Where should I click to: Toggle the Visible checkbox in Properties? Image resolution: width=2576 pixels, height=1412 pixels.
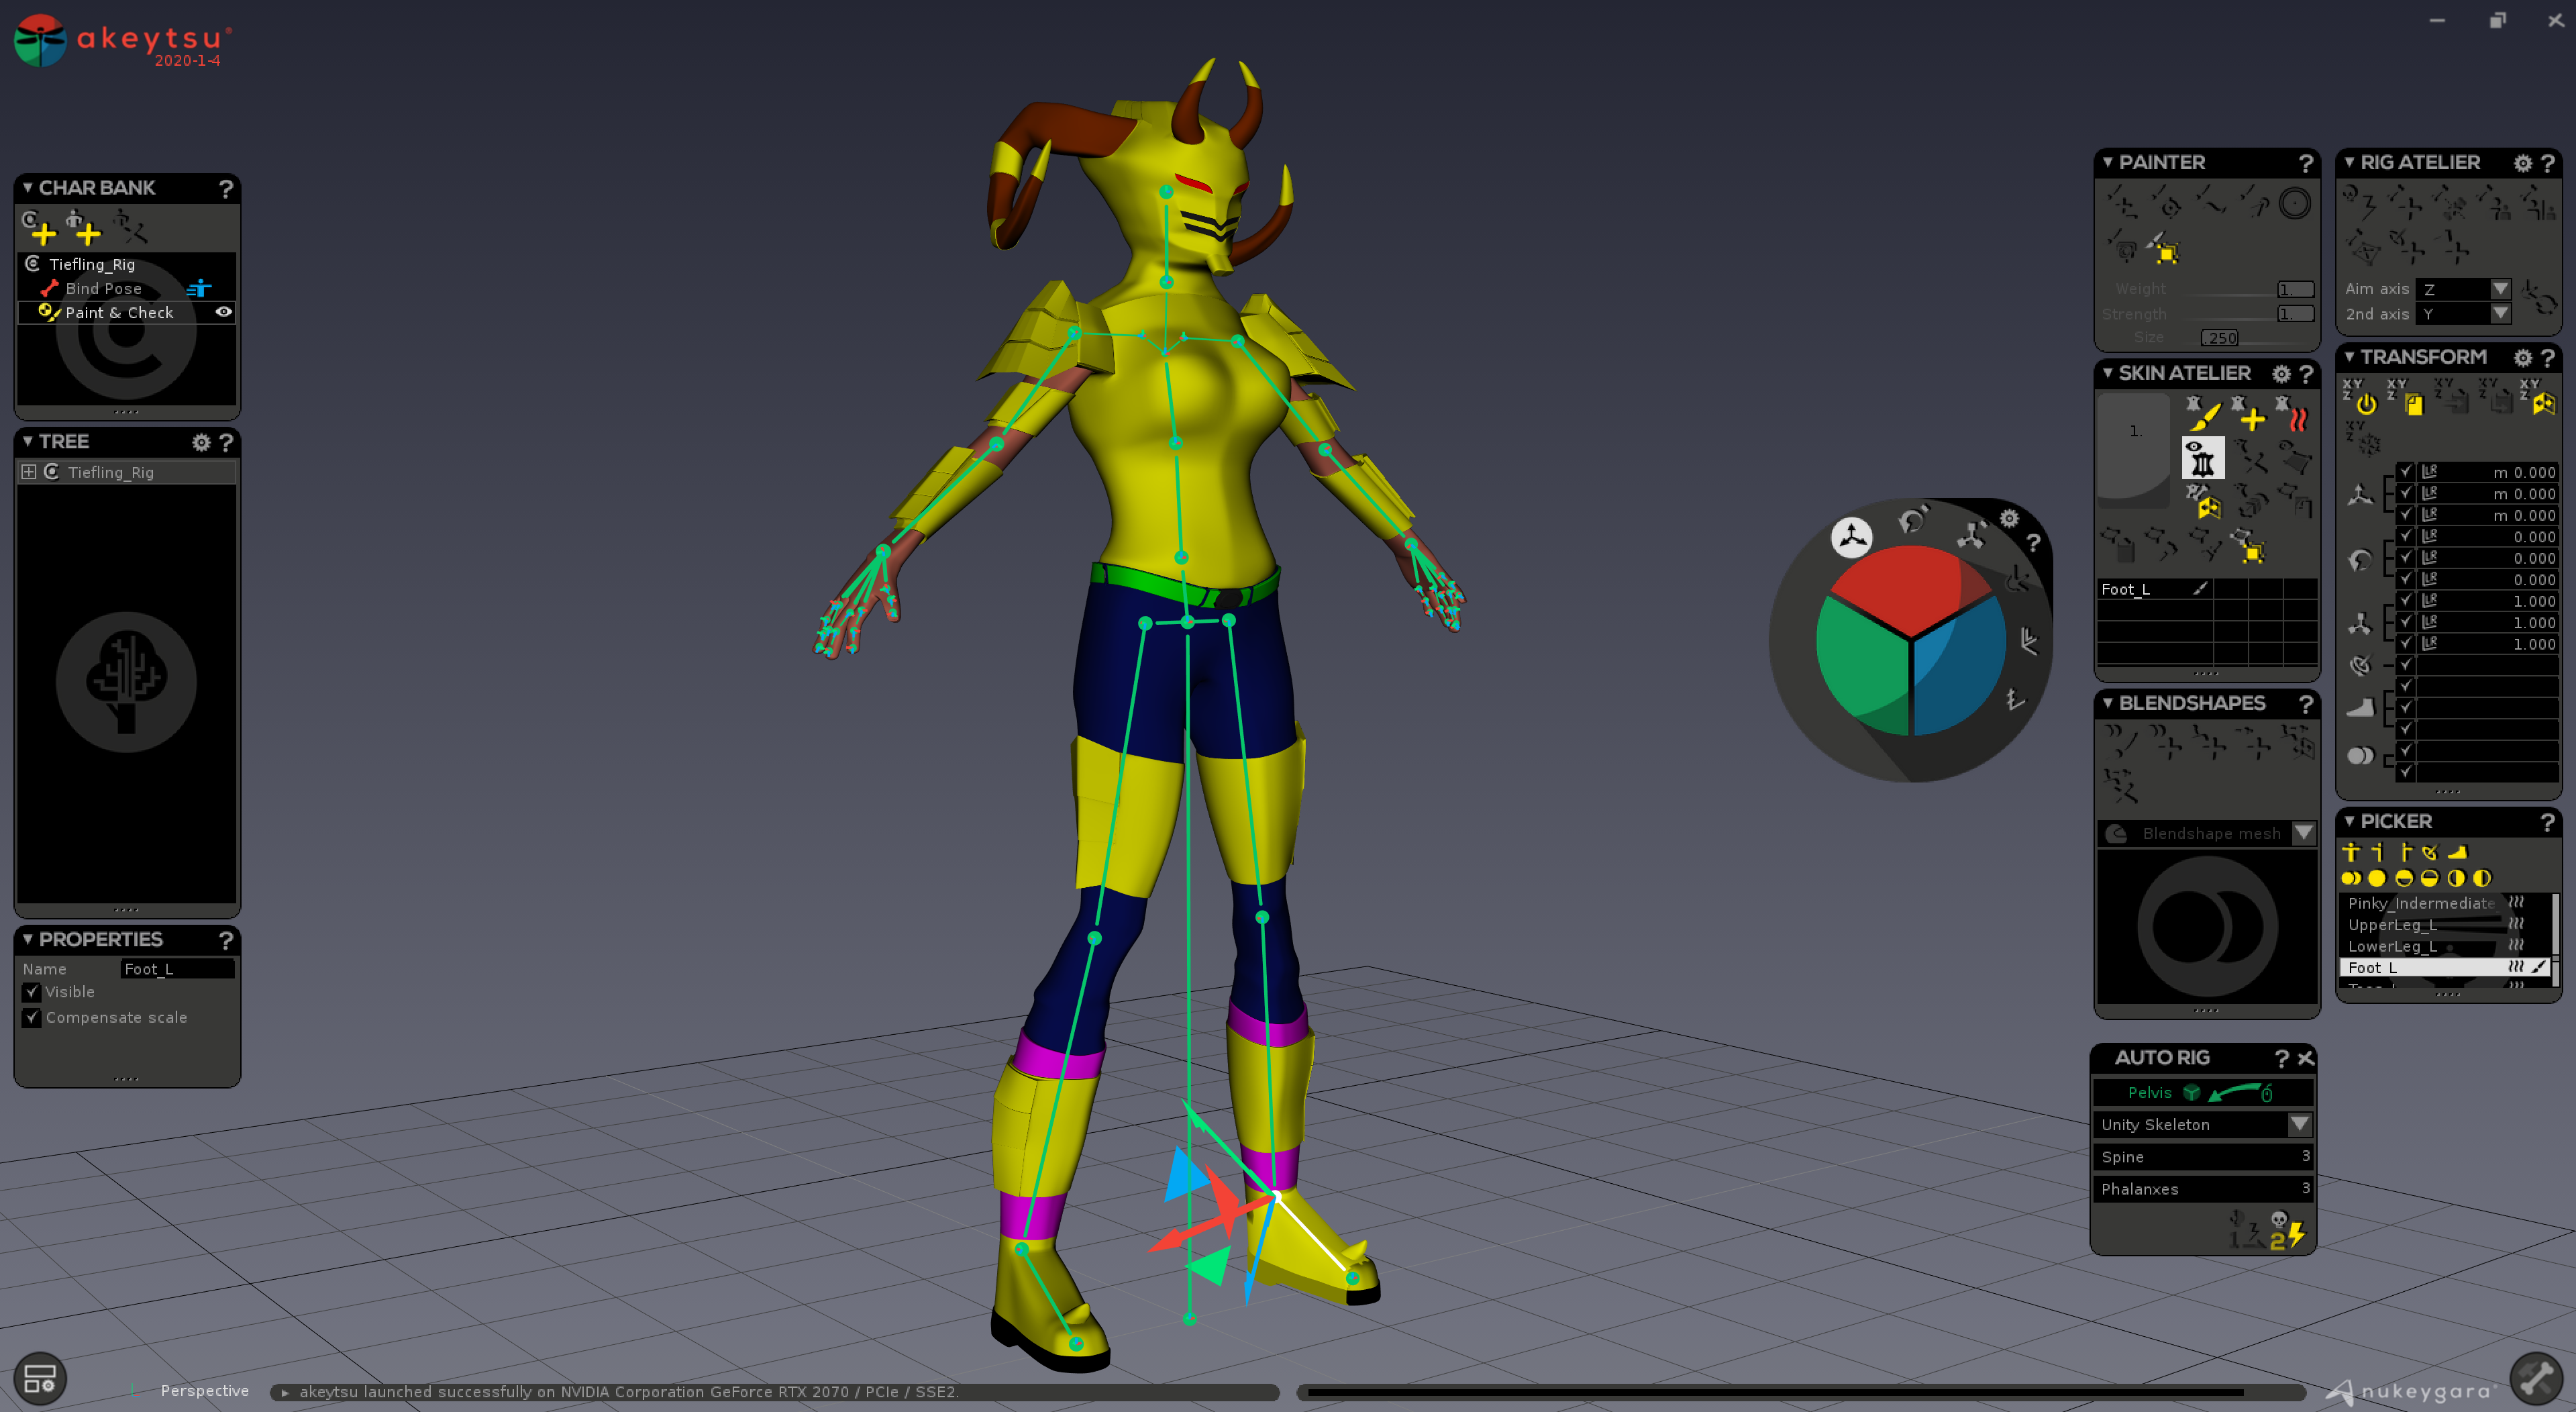pyautogui.click(x=31, y=992)
